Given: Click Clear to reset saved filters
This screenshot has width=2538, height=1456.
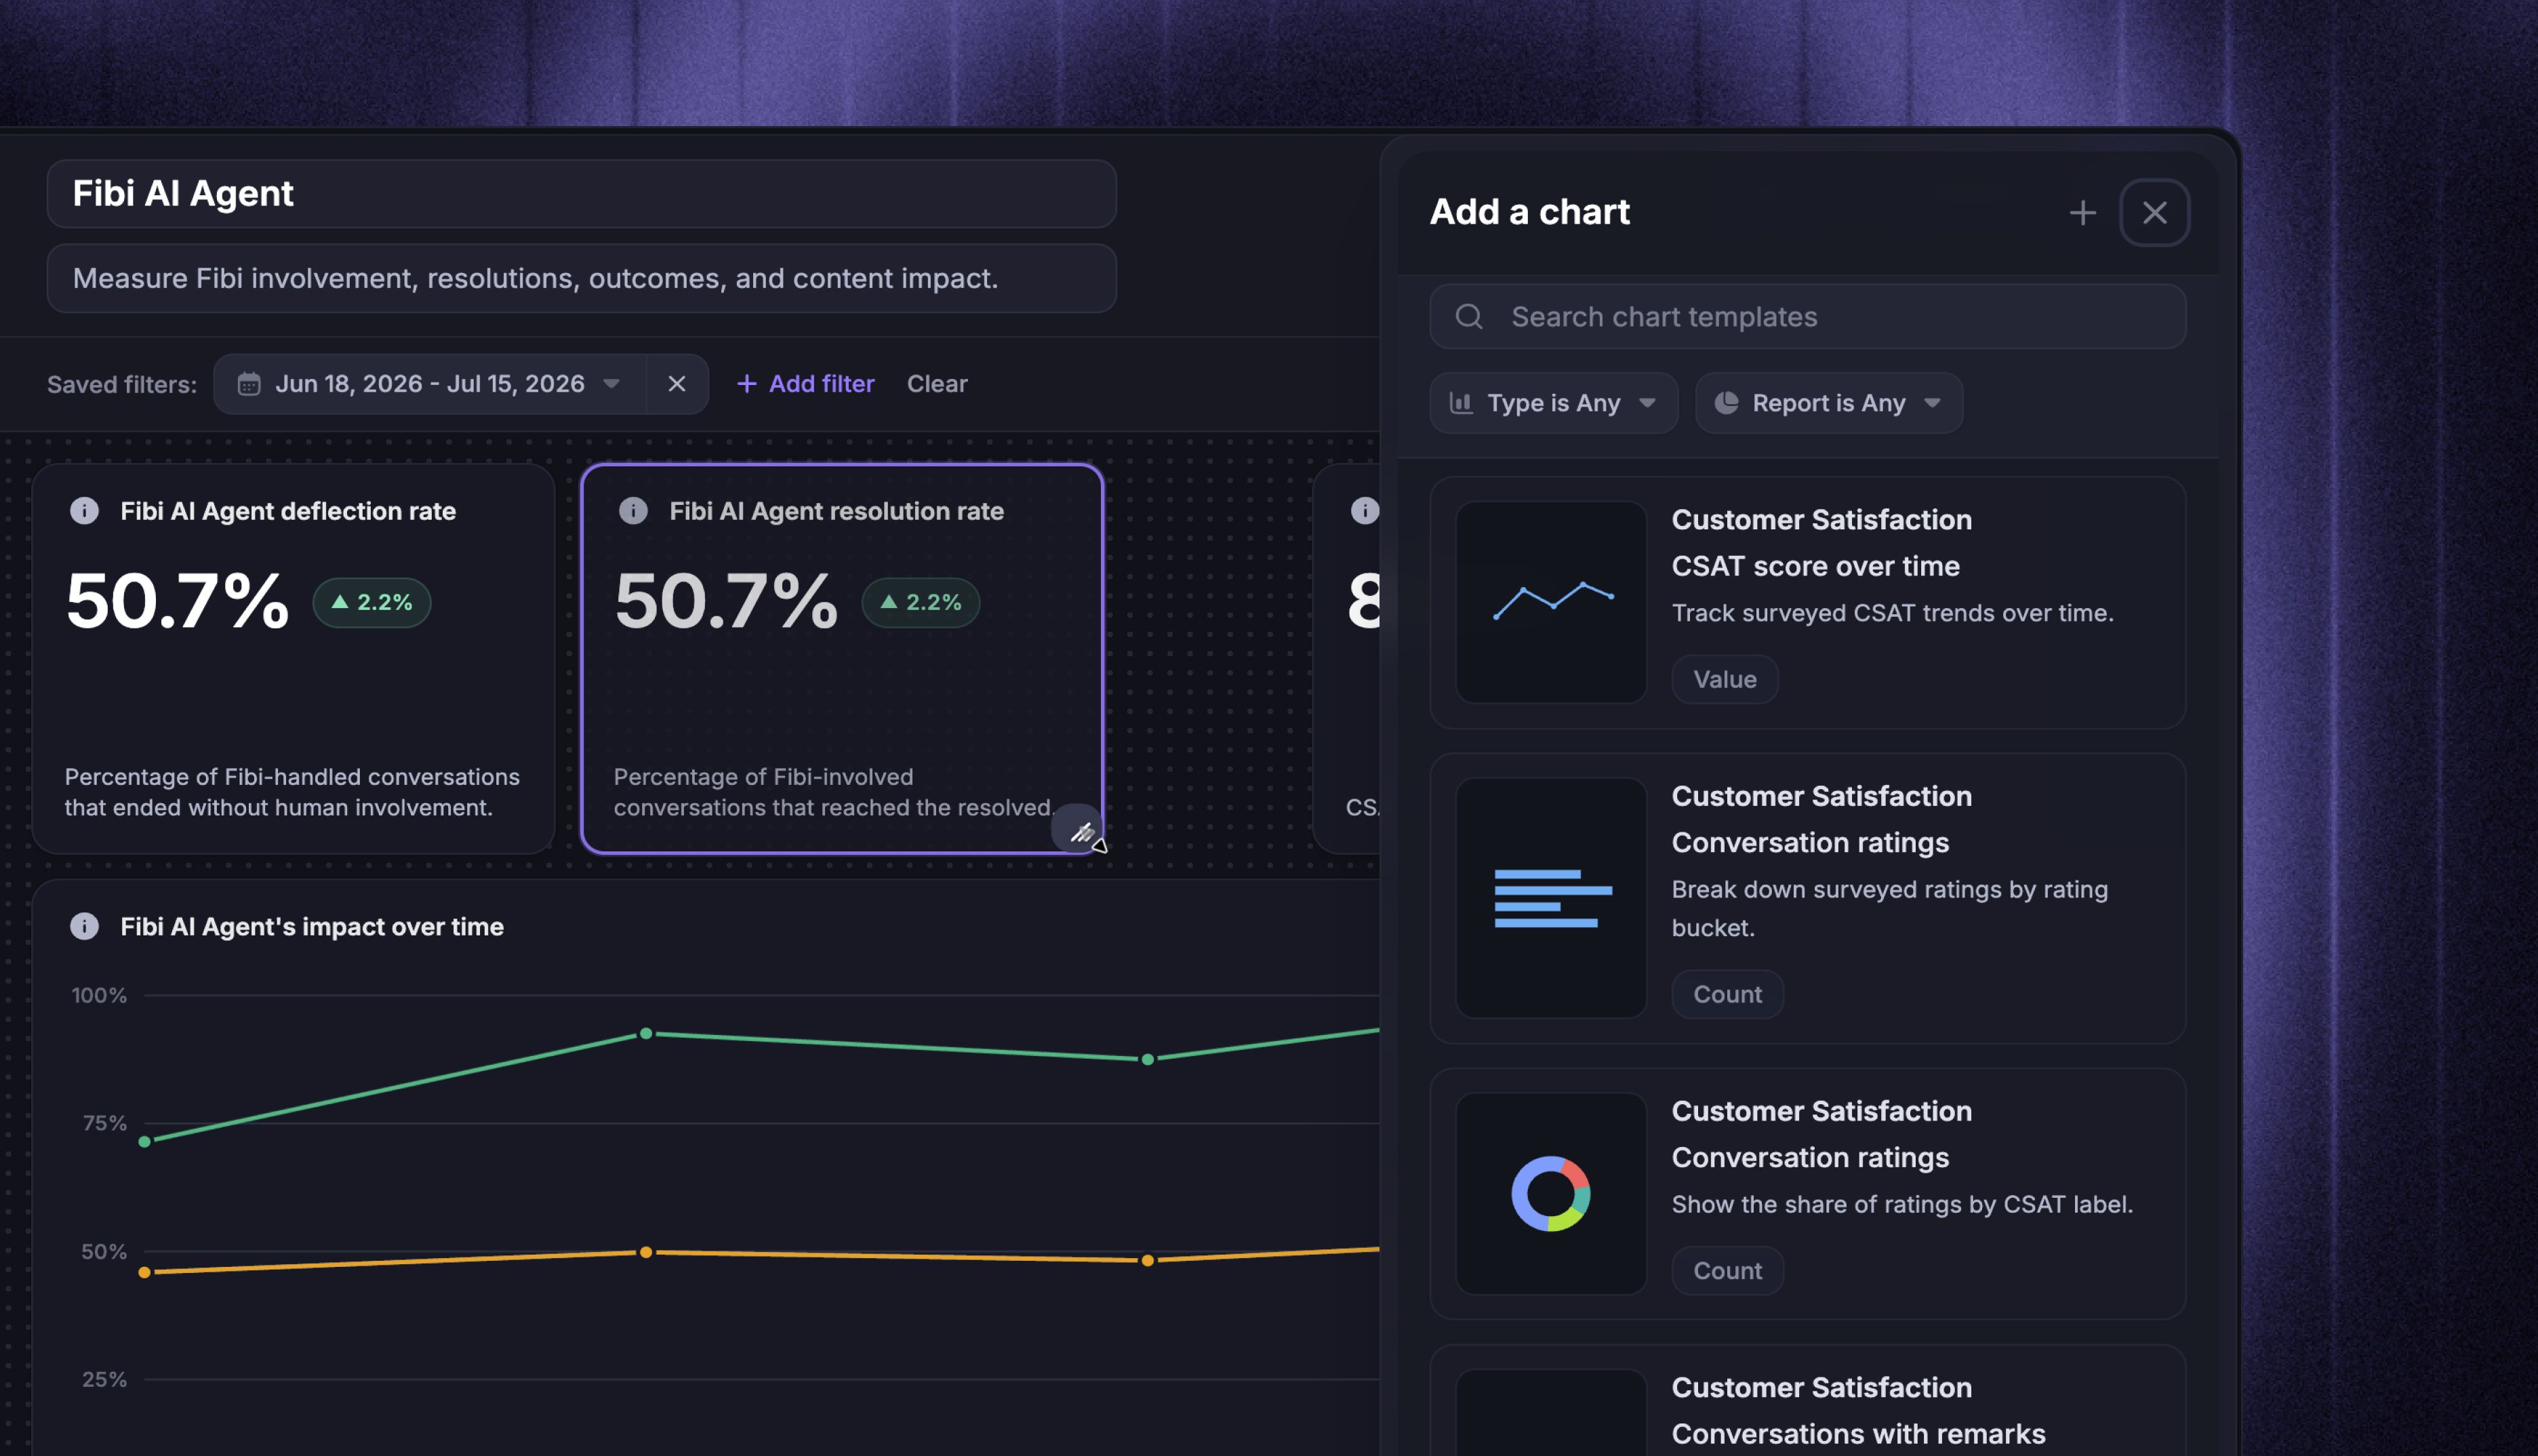Looking at the screenshot, I should [937, 384].
